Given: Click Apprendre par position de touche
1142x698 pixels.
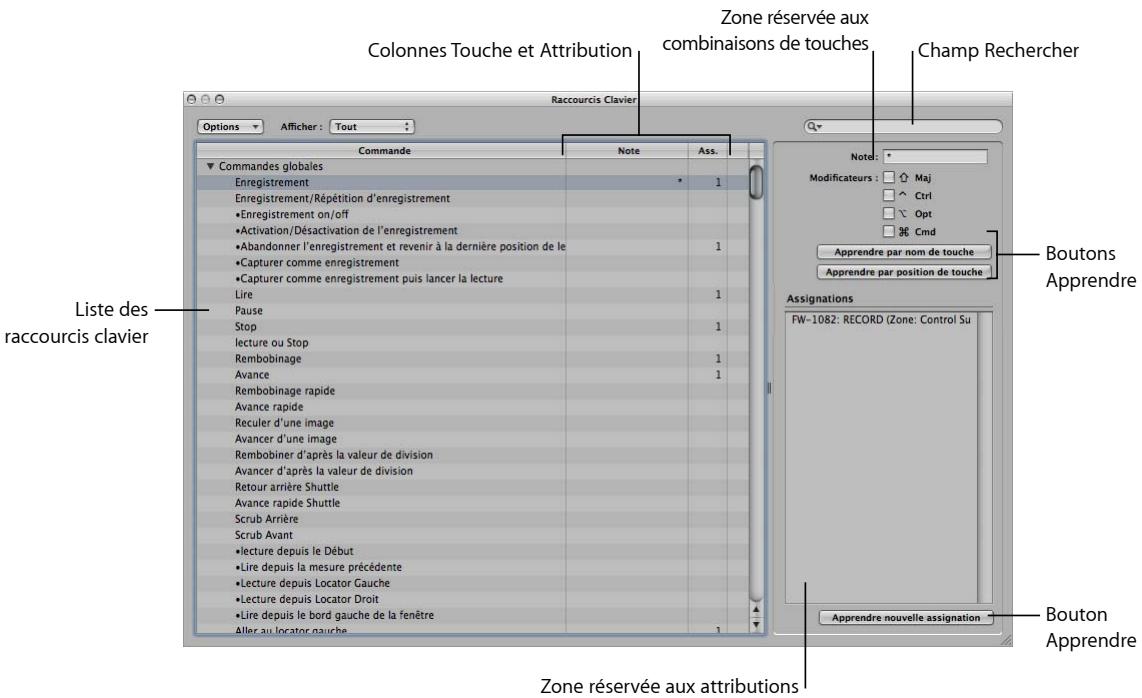Looking at the screenshot, I should [904, 272].
